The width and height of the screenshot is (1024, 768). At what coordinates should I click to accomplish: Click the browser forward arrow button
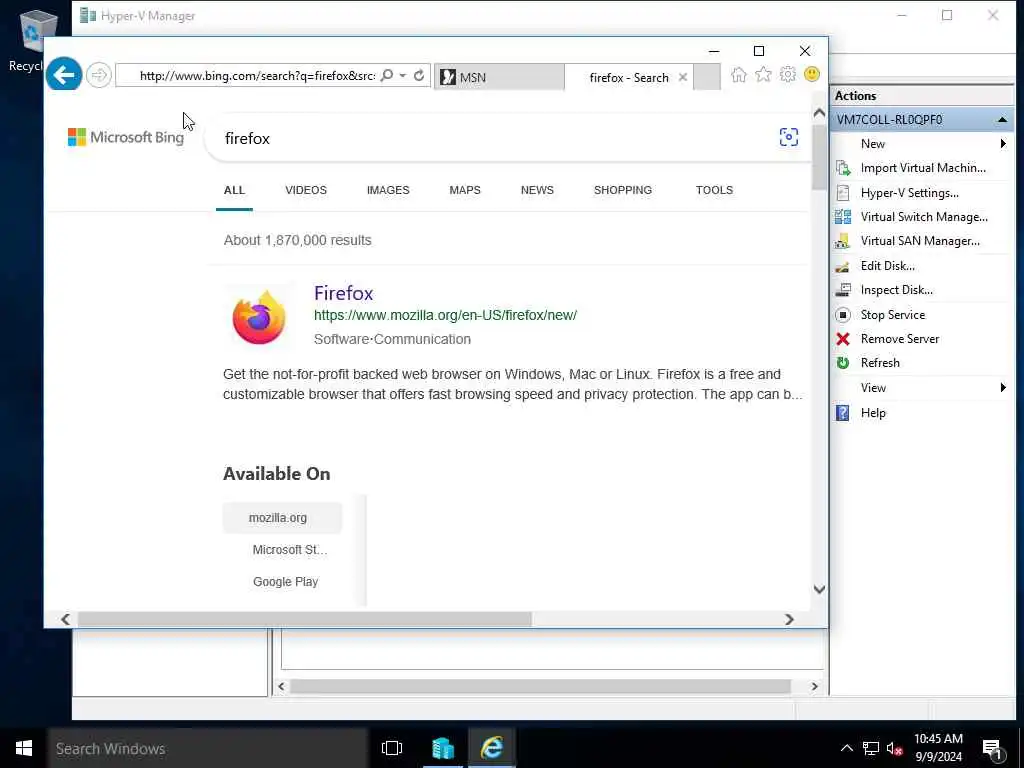99,75
